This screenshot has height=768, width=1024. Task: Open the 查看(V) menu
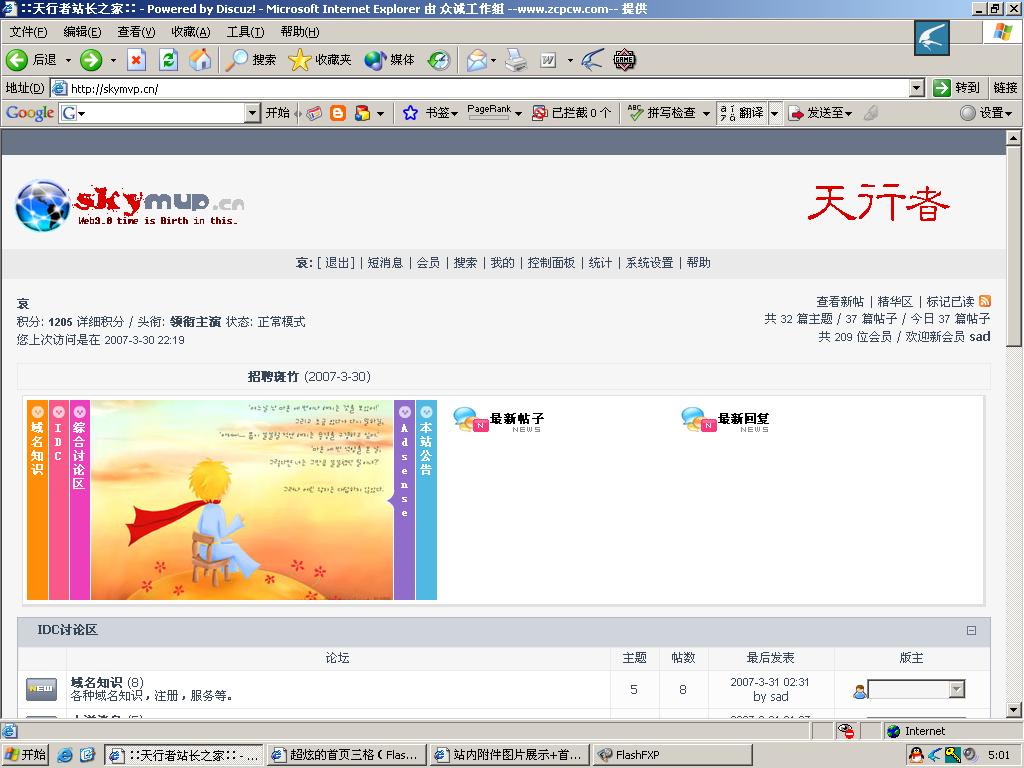[136, 32]
